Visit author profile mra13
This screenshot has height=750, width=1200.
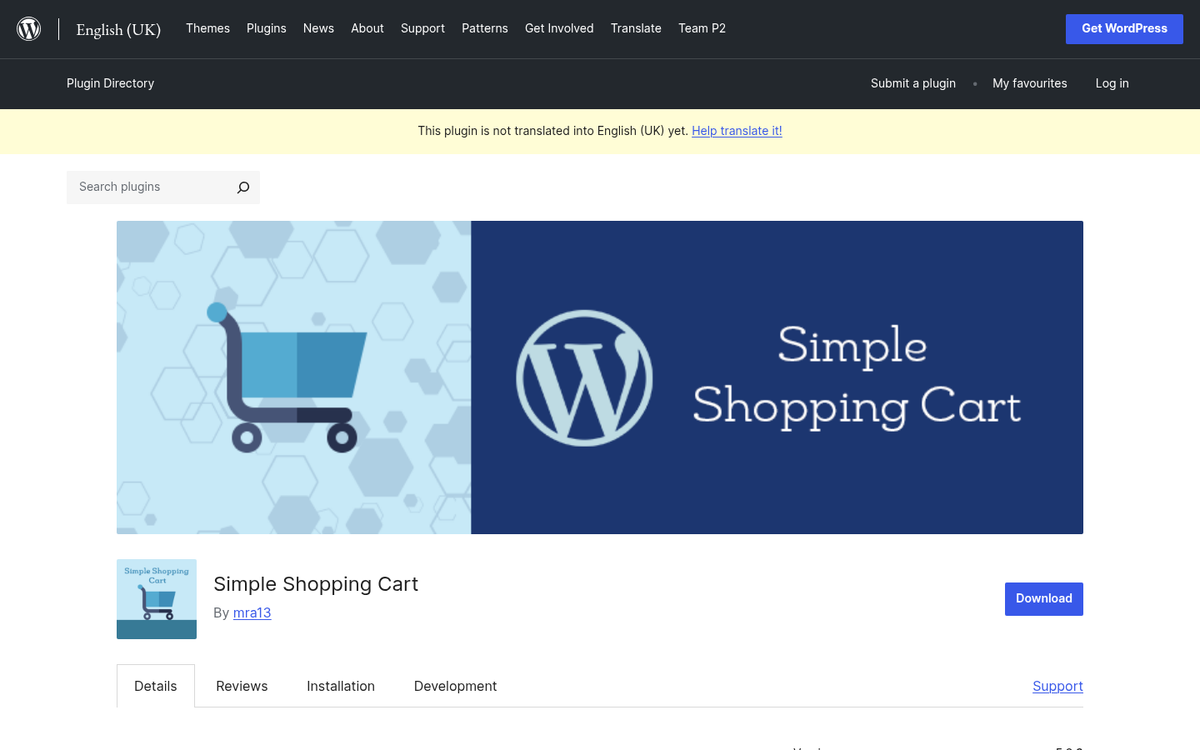[x=252, y=612]
